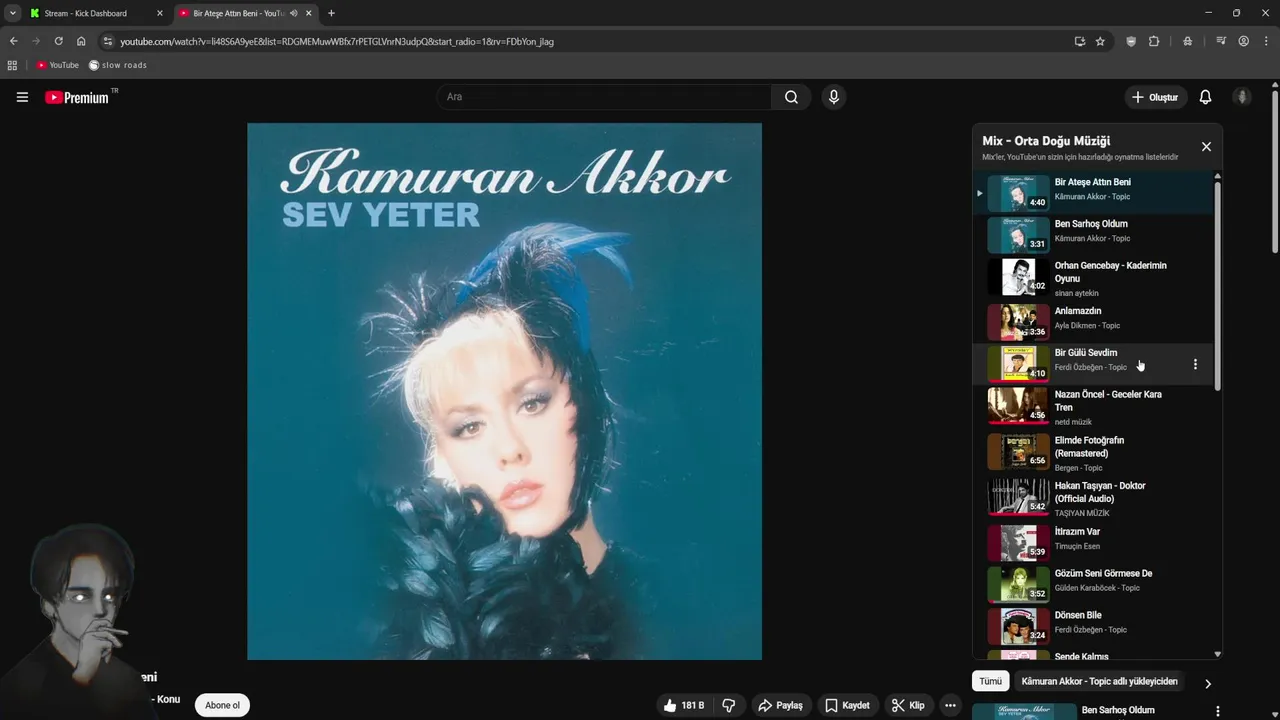Focus the Ara search input field
Image resolution: width=1280 pixels, height=720 pixels.
pyautogui.click(x=604, y=97)
